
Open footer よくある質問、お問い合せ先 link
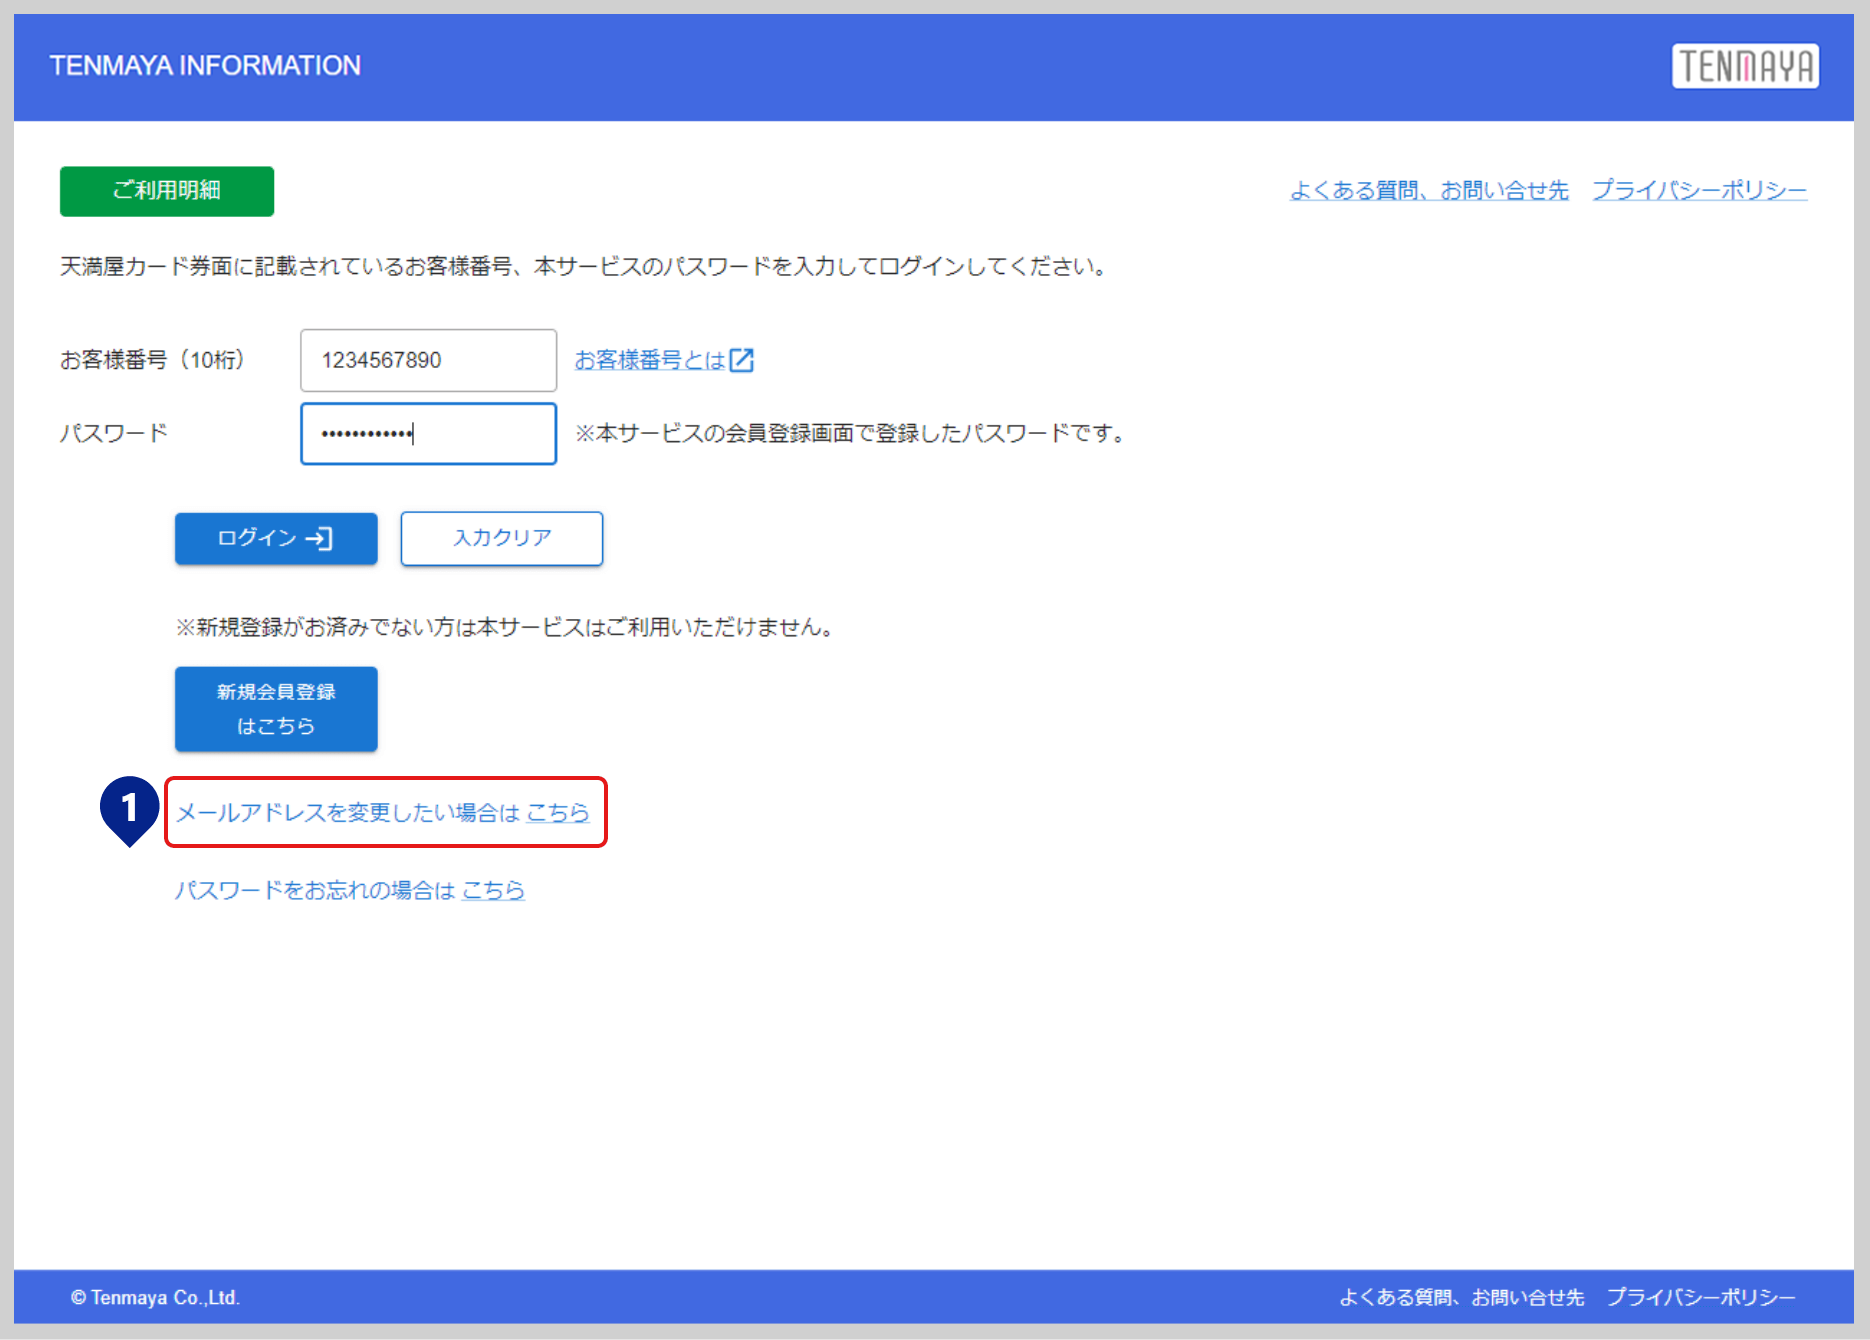1461,1297
